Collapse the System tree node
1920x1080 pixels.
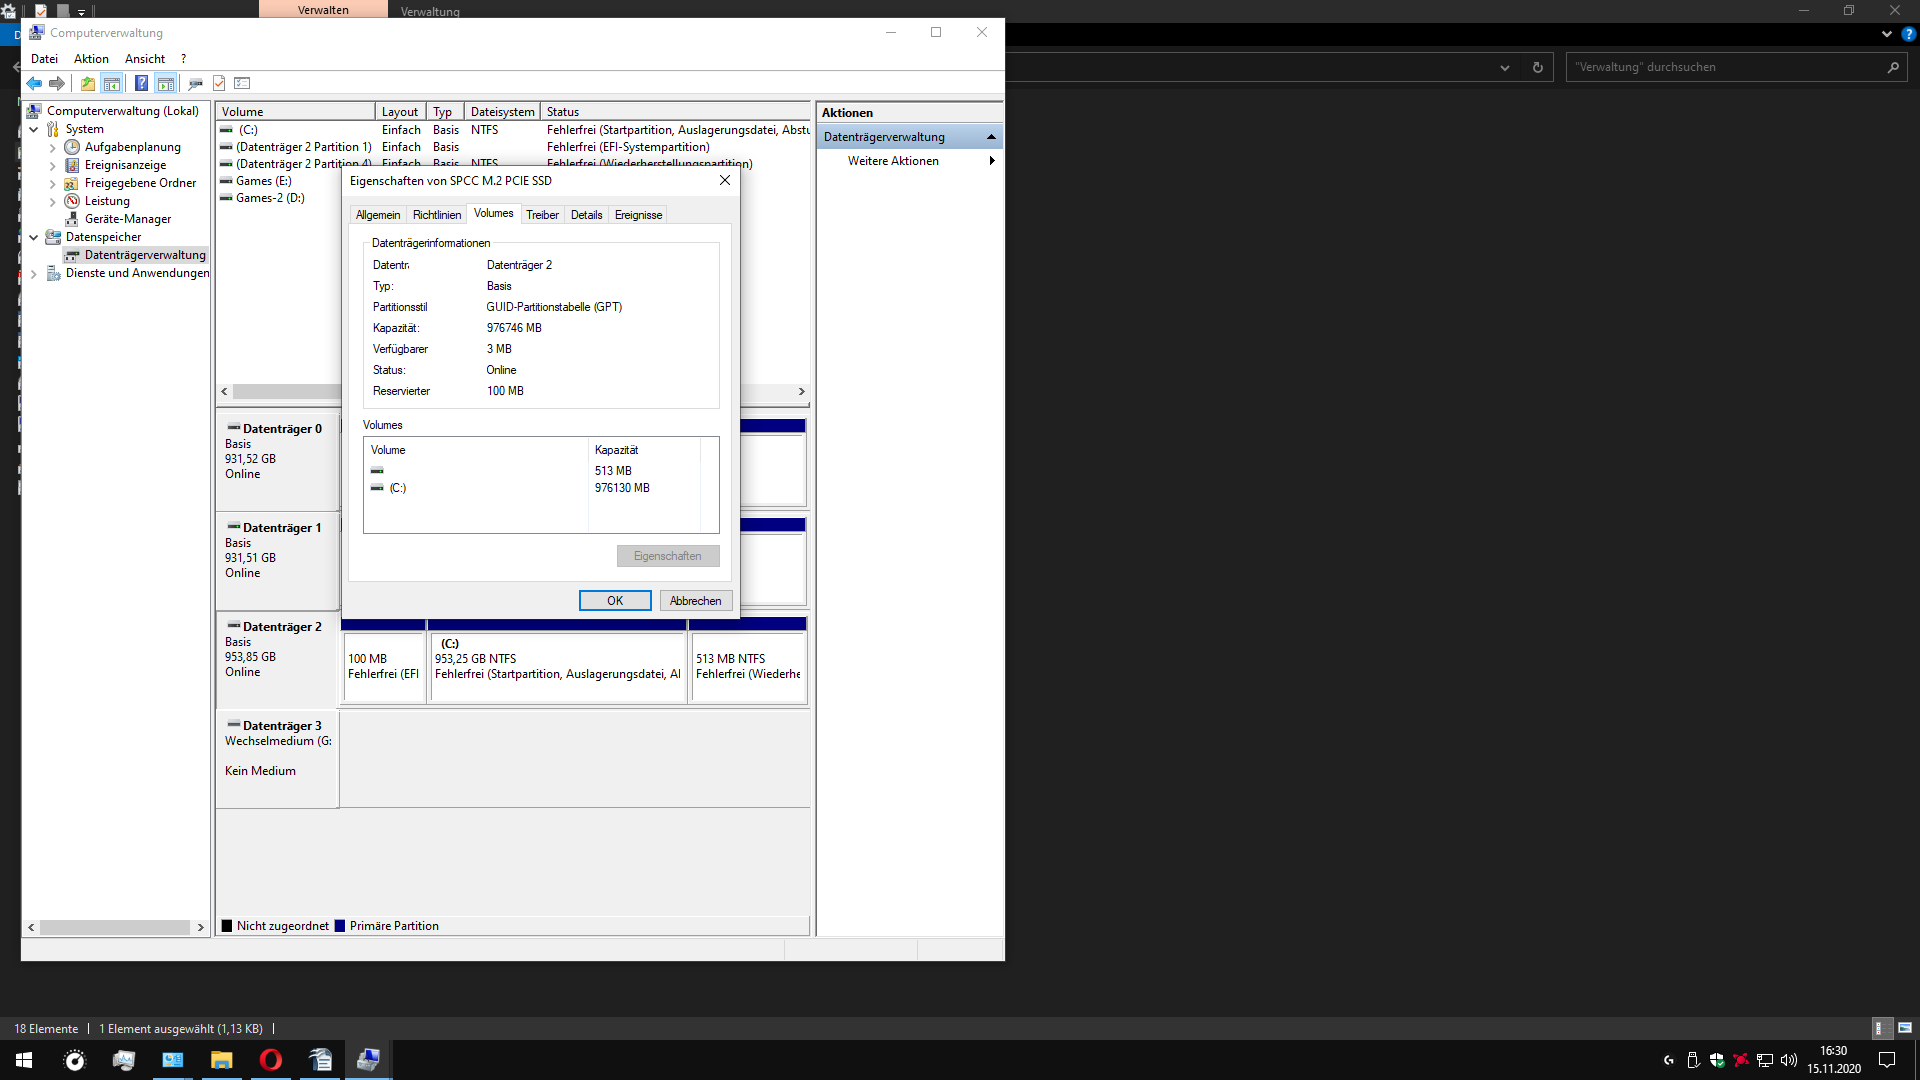pos(34,129)
